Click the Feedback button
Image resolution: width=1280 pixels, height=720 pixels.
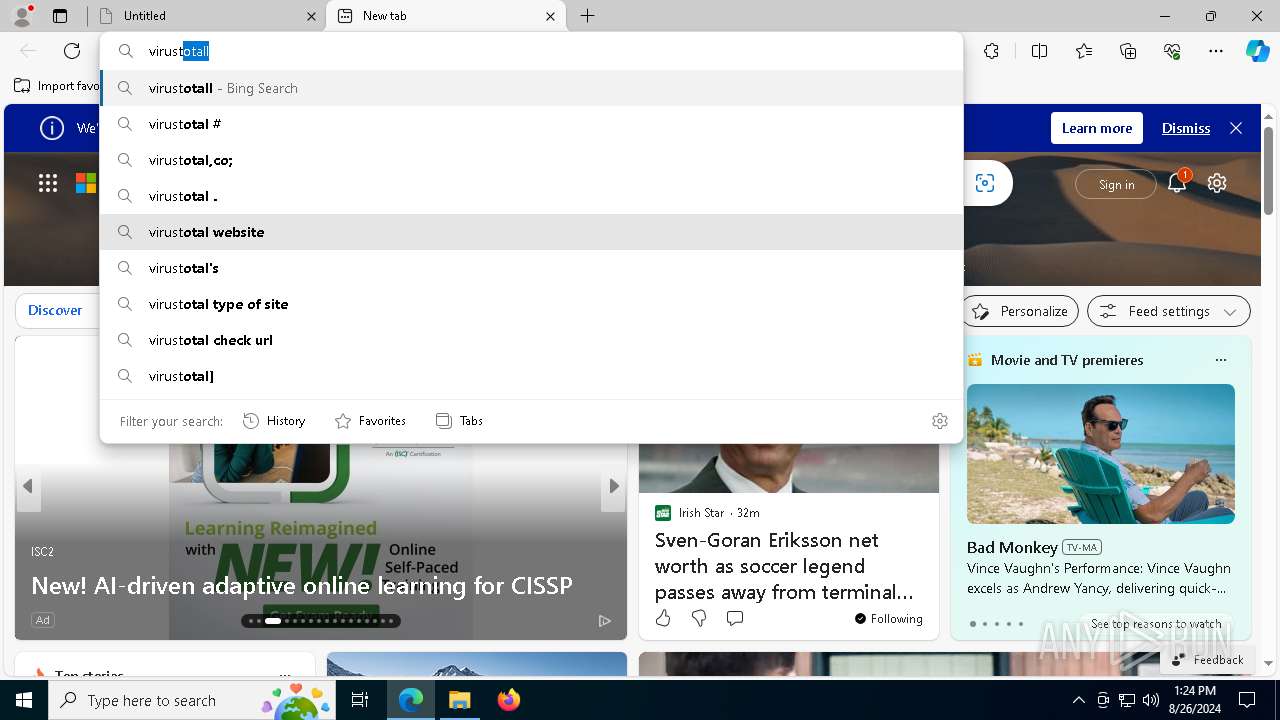[x=1207, y=659]
